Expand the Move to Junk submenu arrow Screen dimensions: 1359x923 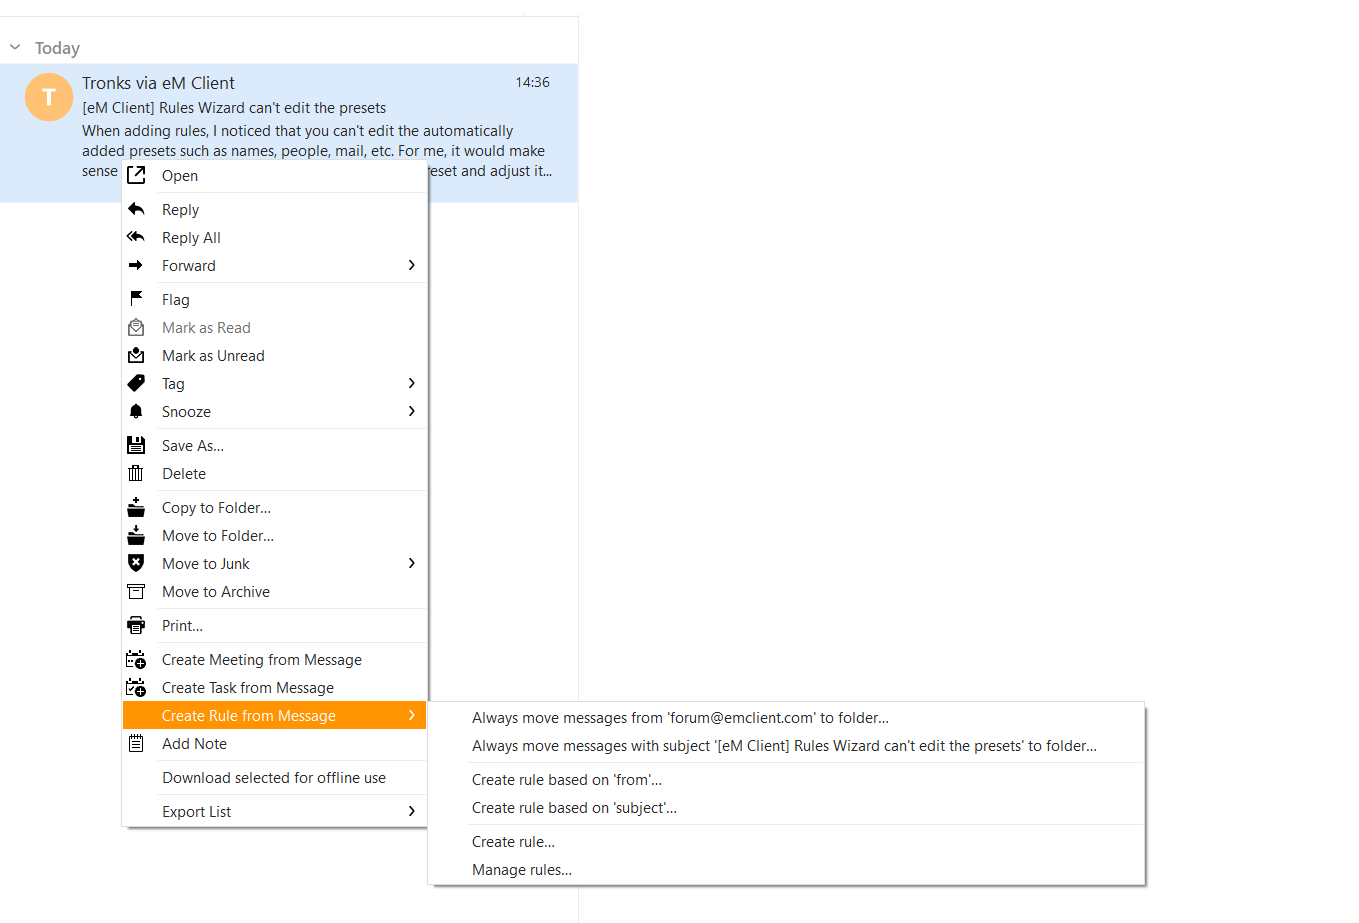tap(411, 563)
